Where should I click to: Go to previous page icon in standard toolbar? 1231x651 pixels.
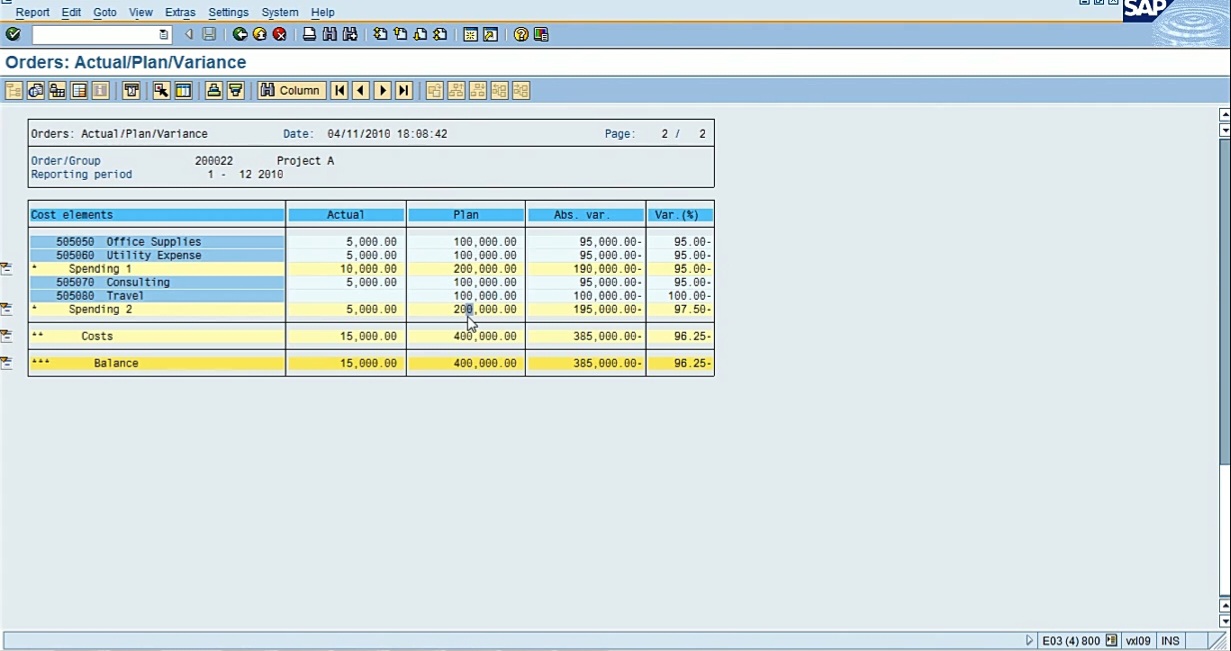(x=401, y=34)
